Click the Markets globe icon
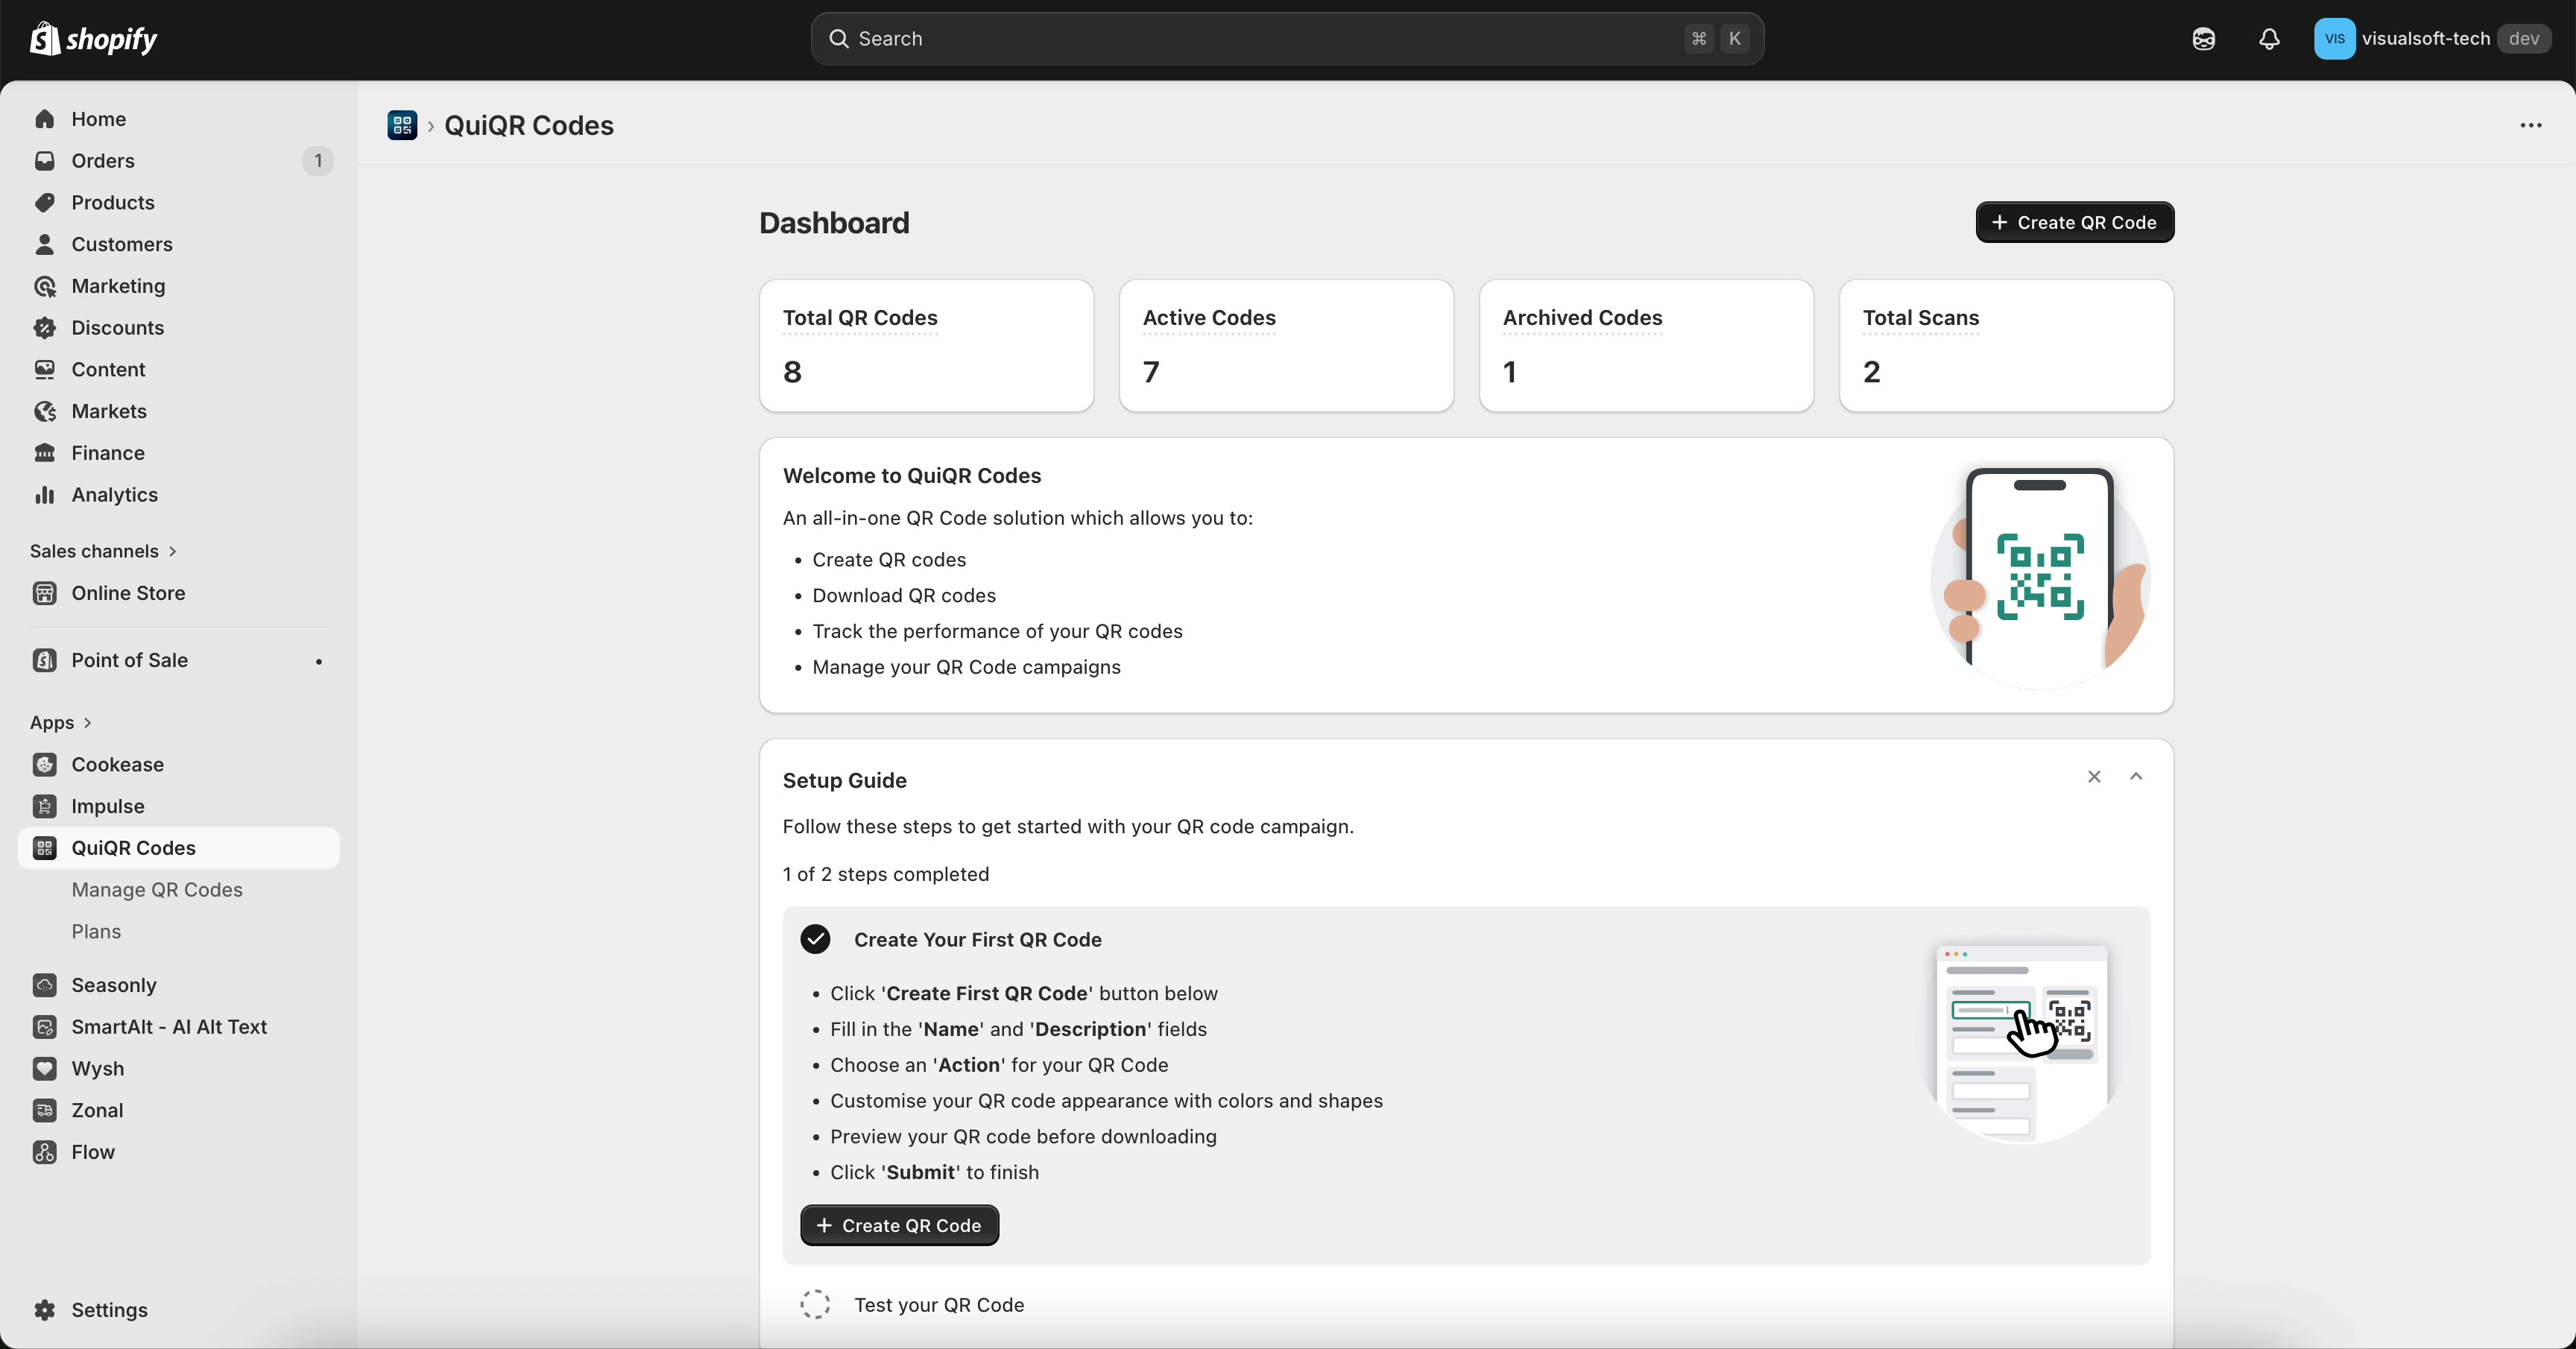Image resolution: width=2576 pixels, height=1349 pixels. coord(45,411)
